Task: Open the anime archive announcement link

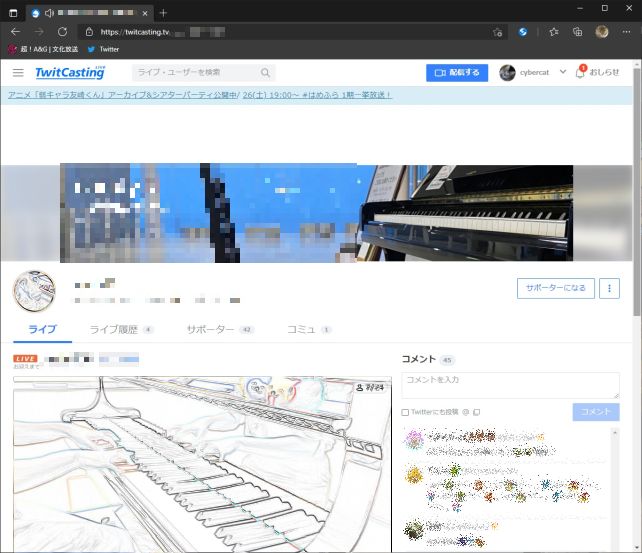Action: [122, 95]
